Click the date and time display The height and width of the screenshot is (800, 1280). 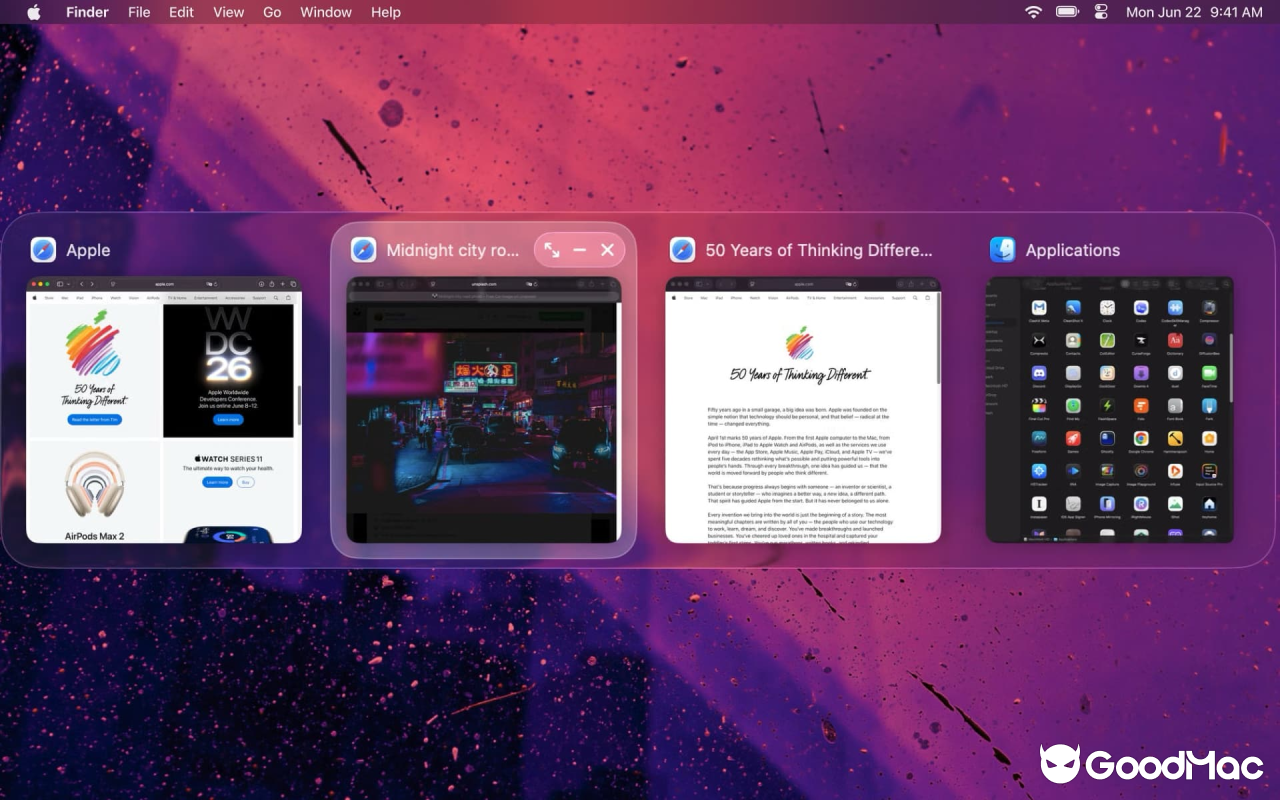(x=1194, y=12)
